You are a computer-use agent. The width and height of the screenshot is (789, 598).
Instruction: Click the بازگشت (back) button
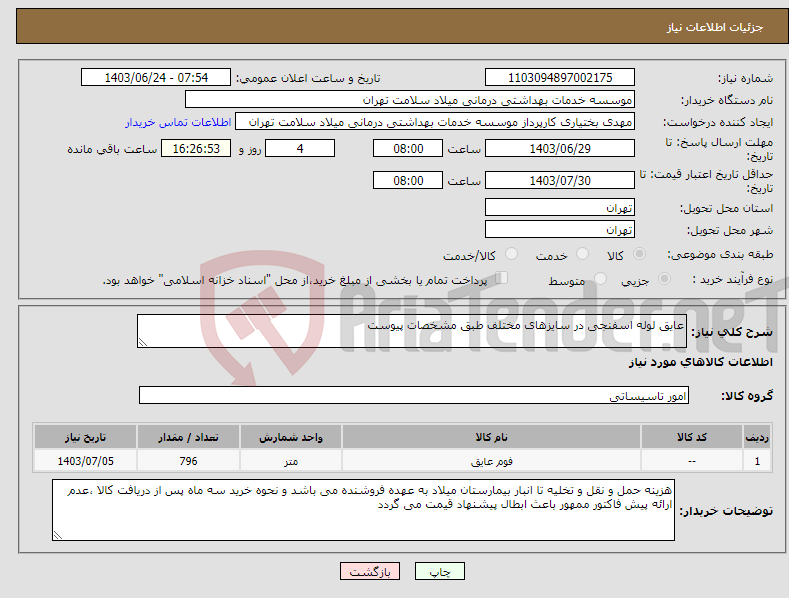pos(370,571)
